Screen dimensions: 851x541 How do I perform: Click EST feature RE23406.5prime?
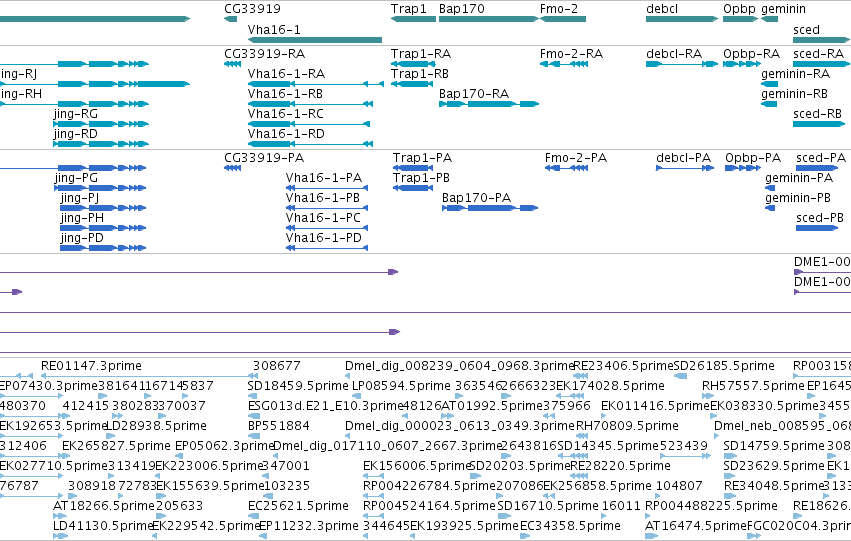[623, 366]
